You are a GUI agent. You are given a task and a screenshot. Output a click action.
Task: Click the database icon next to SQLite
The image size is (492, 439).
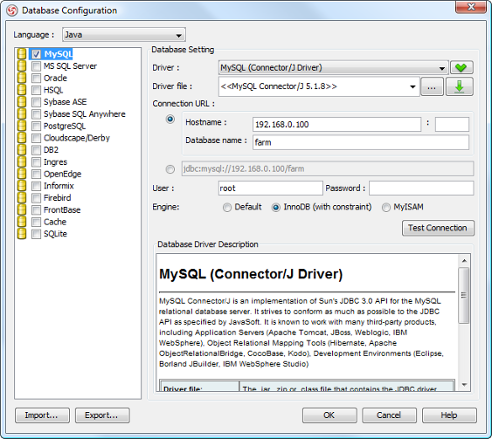point(22,234)
